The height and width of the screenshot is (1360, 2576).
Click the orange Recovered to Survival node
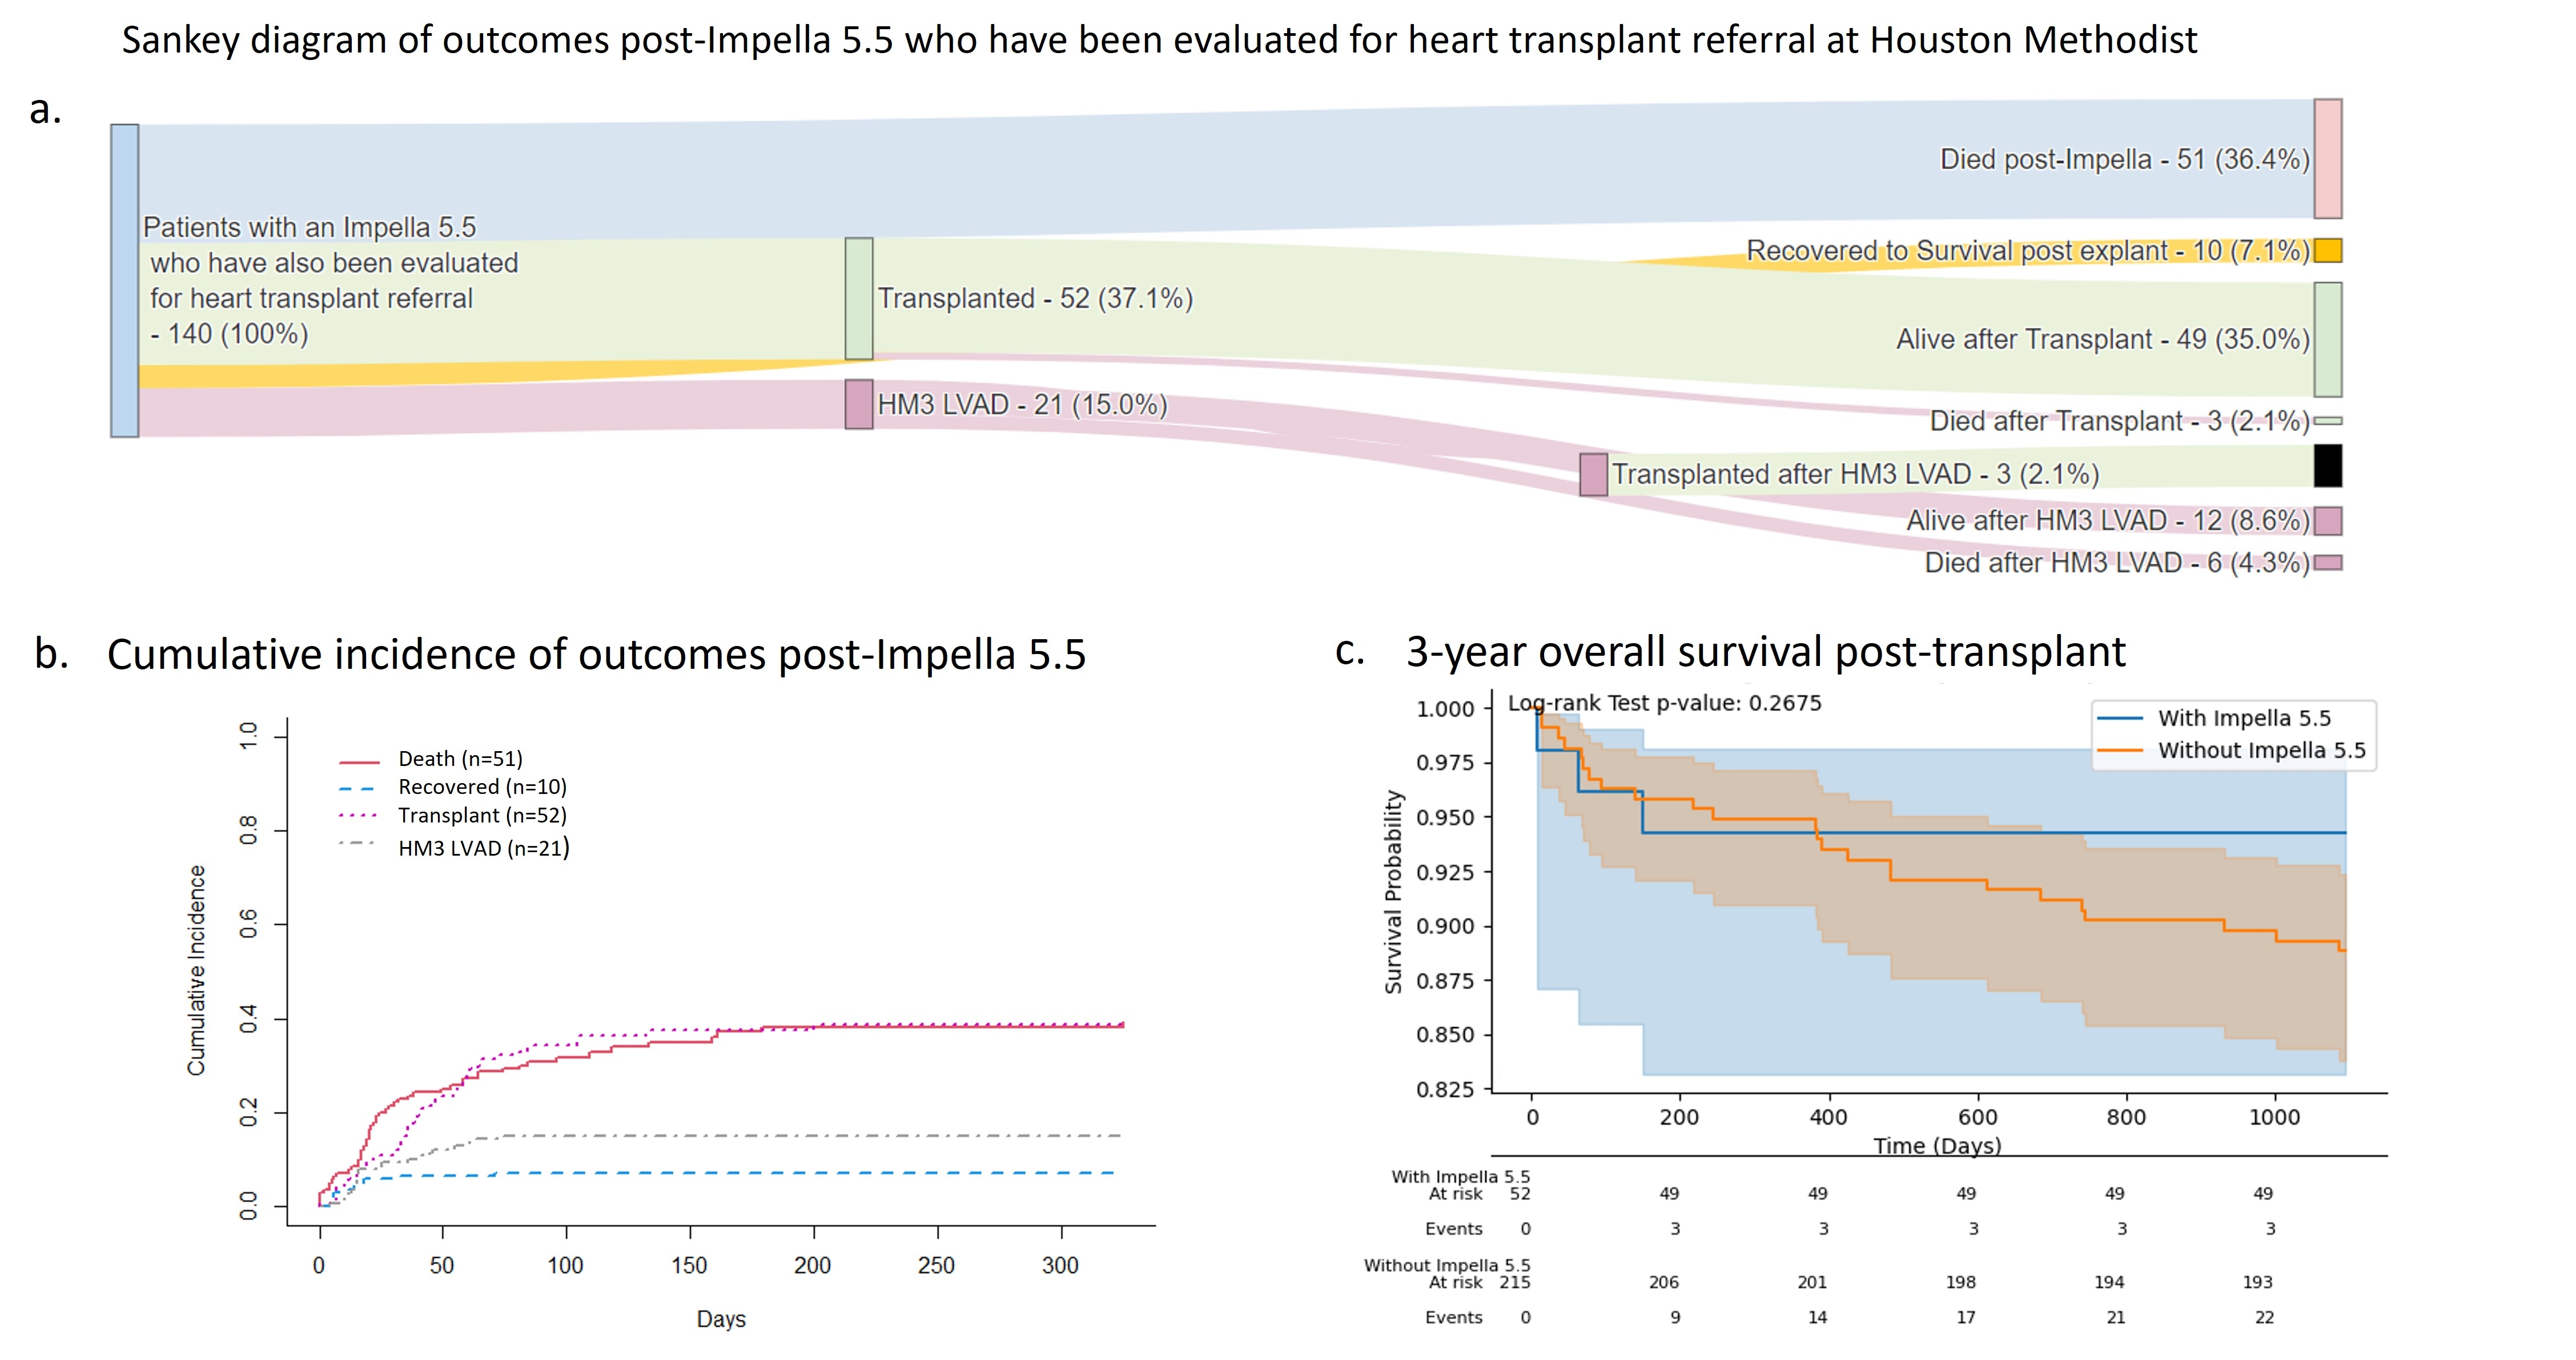(x=2327, y=250)
